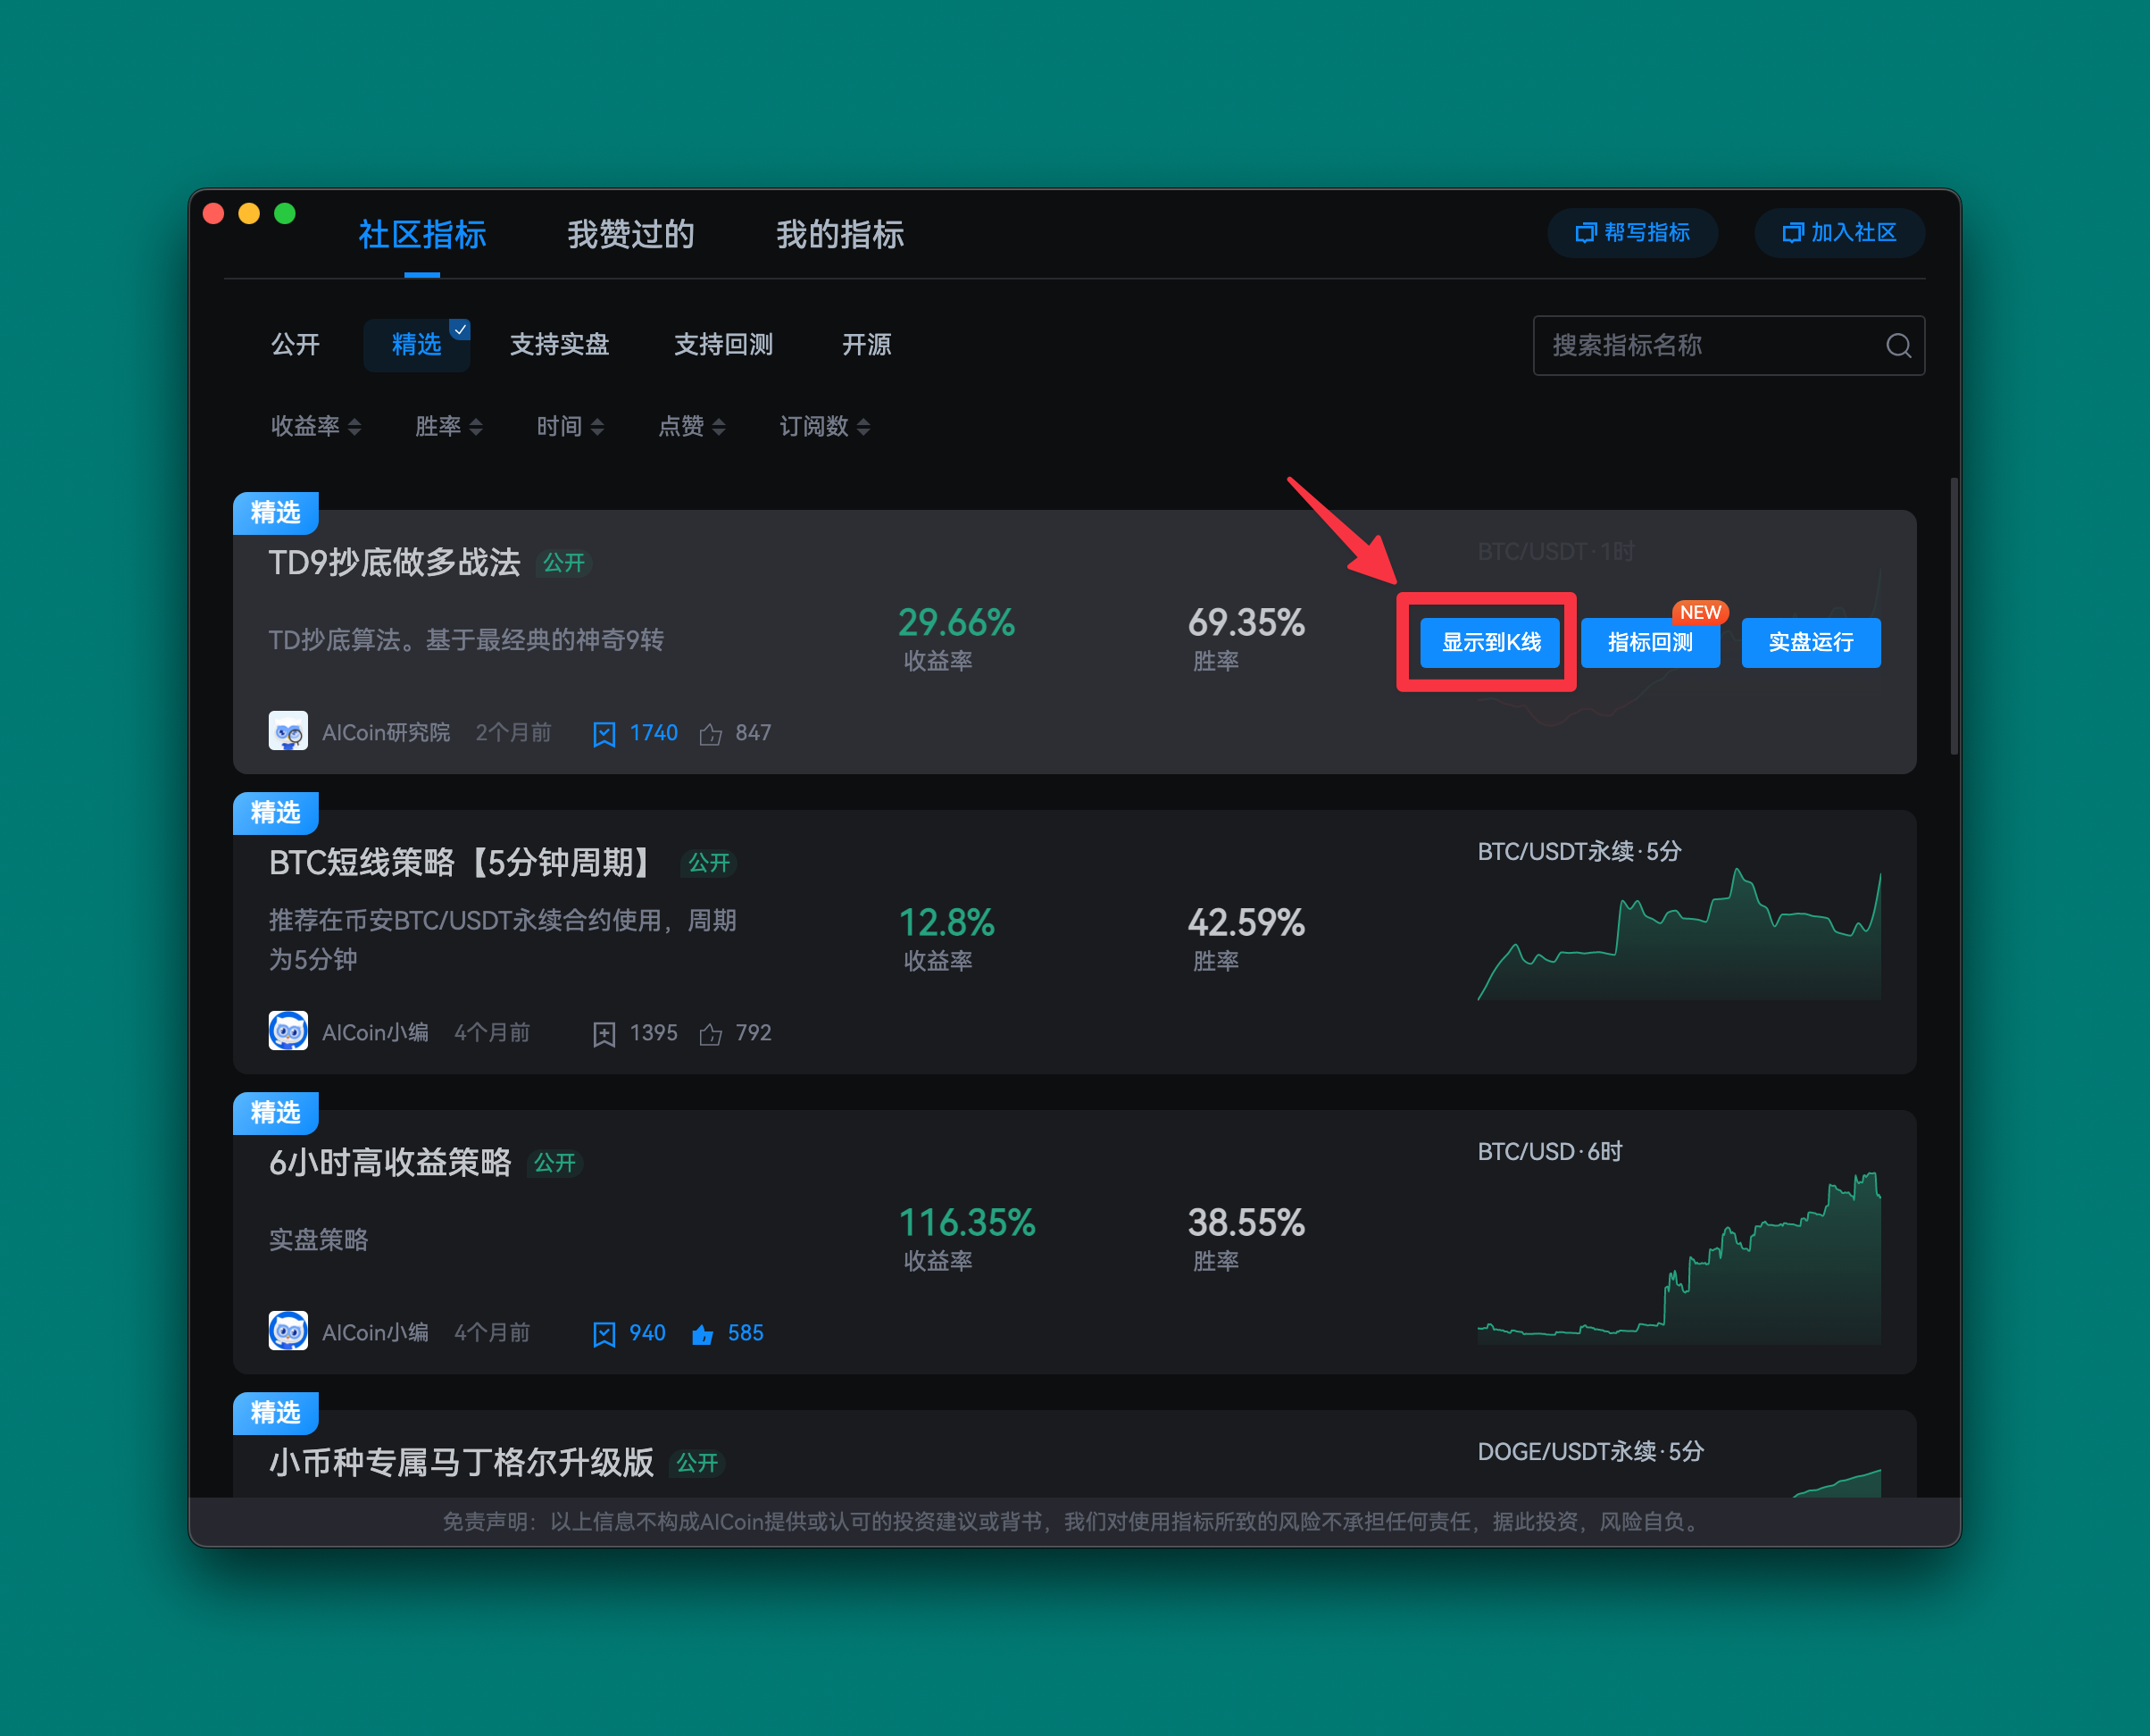The width and height of the screenshot is (2150, 1736).
Task: Click the 显示到K线 button
Action: (1491, 643)
